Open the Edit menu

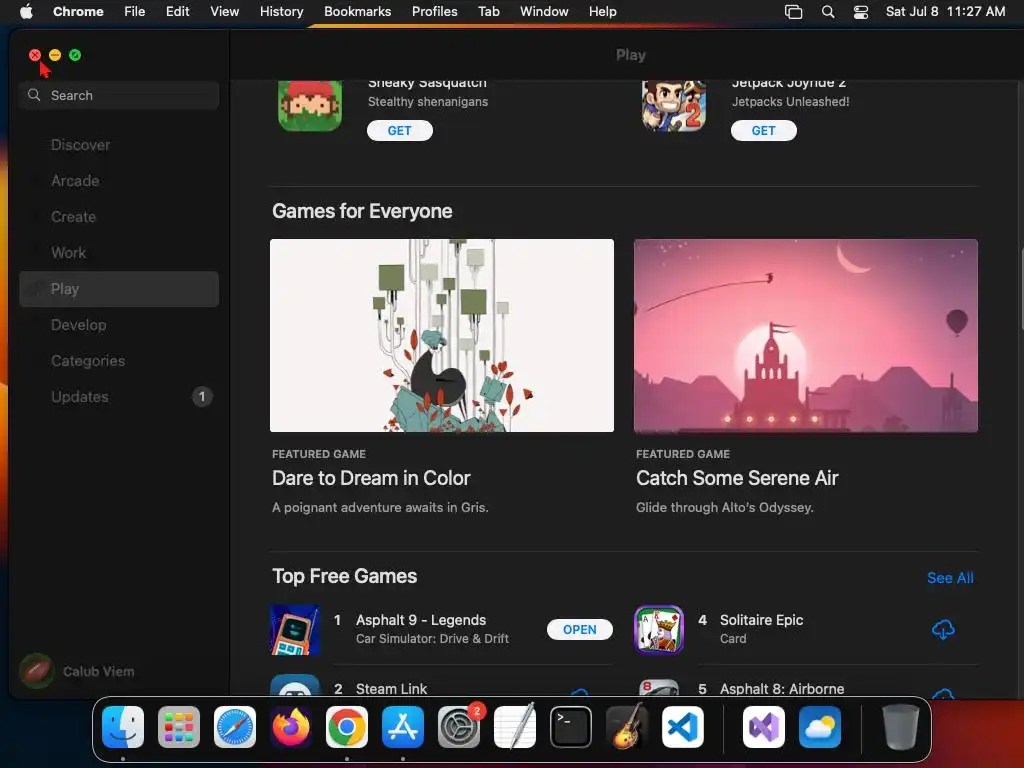pos(177,12)
